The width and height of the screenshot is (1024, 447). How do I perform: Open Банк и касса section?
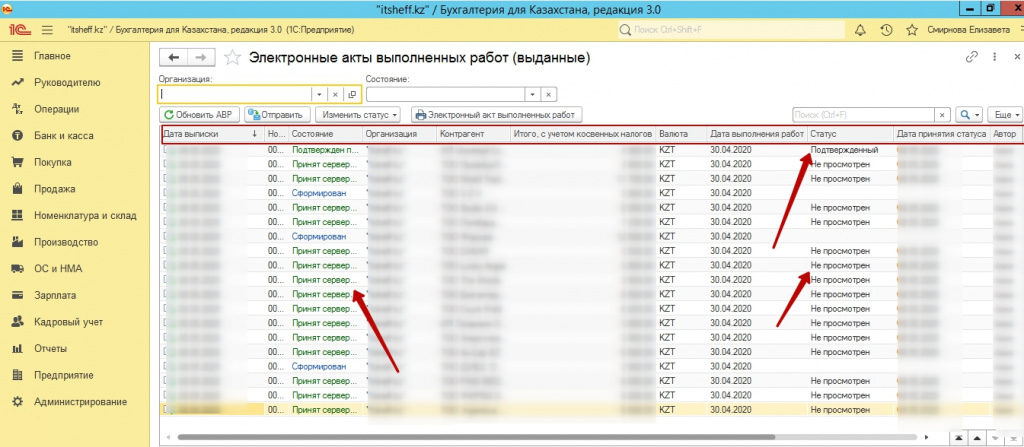[64, 136]
